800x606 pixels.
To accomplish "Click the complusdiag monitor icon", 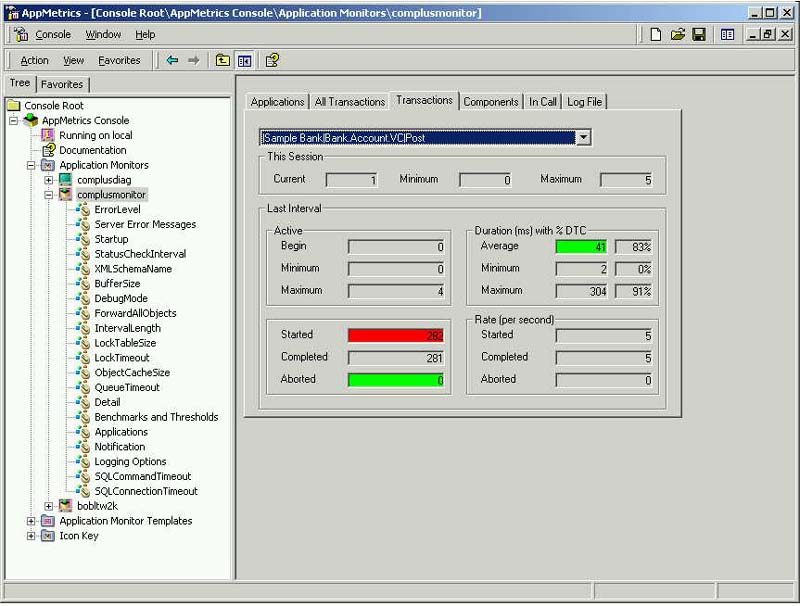I will [x=65, y=180].
